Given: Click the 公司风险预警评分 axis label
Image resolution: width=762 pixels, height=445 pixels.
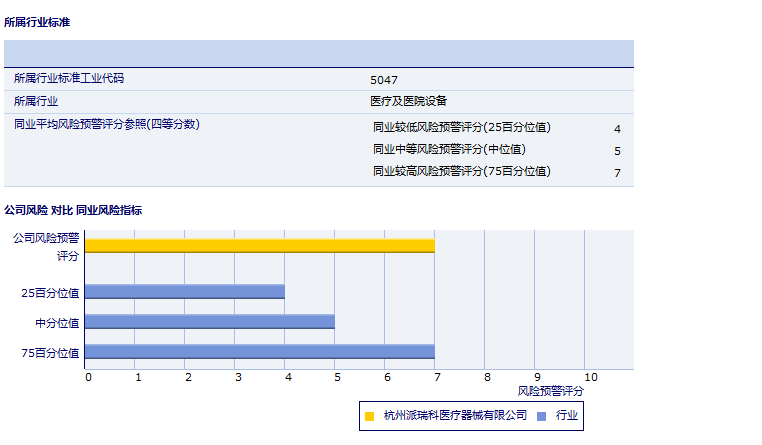Looking at the screenshot, I should tap(46, 247).
